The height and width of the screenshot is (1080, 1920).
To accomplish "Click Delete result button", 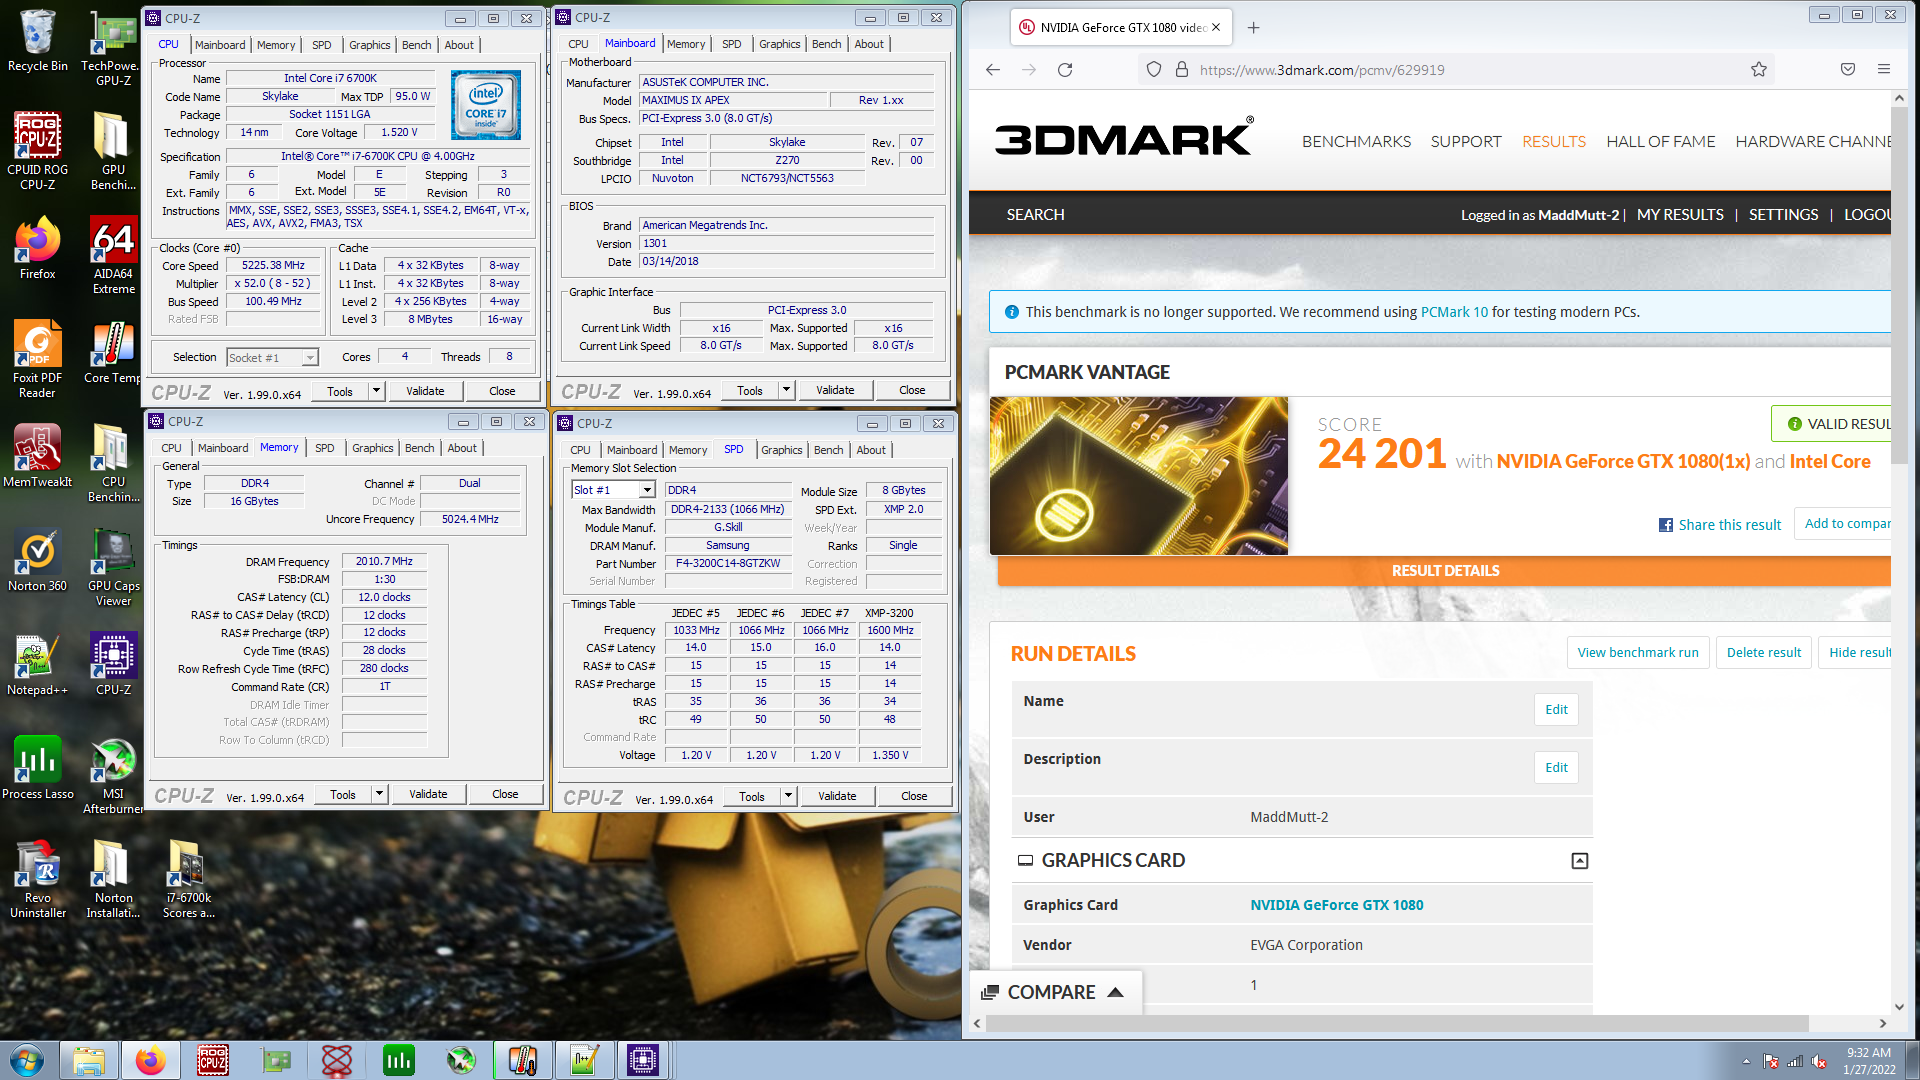I will 1763,652.
